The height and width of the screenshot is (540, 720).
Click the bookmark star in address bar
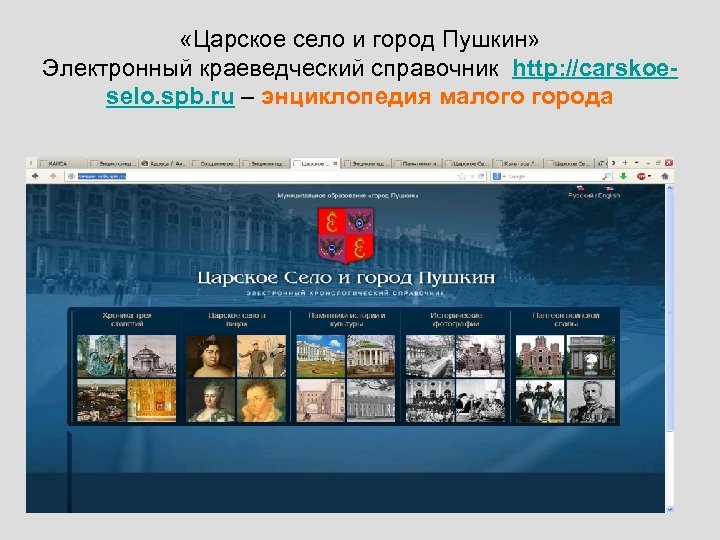(462, 176)
